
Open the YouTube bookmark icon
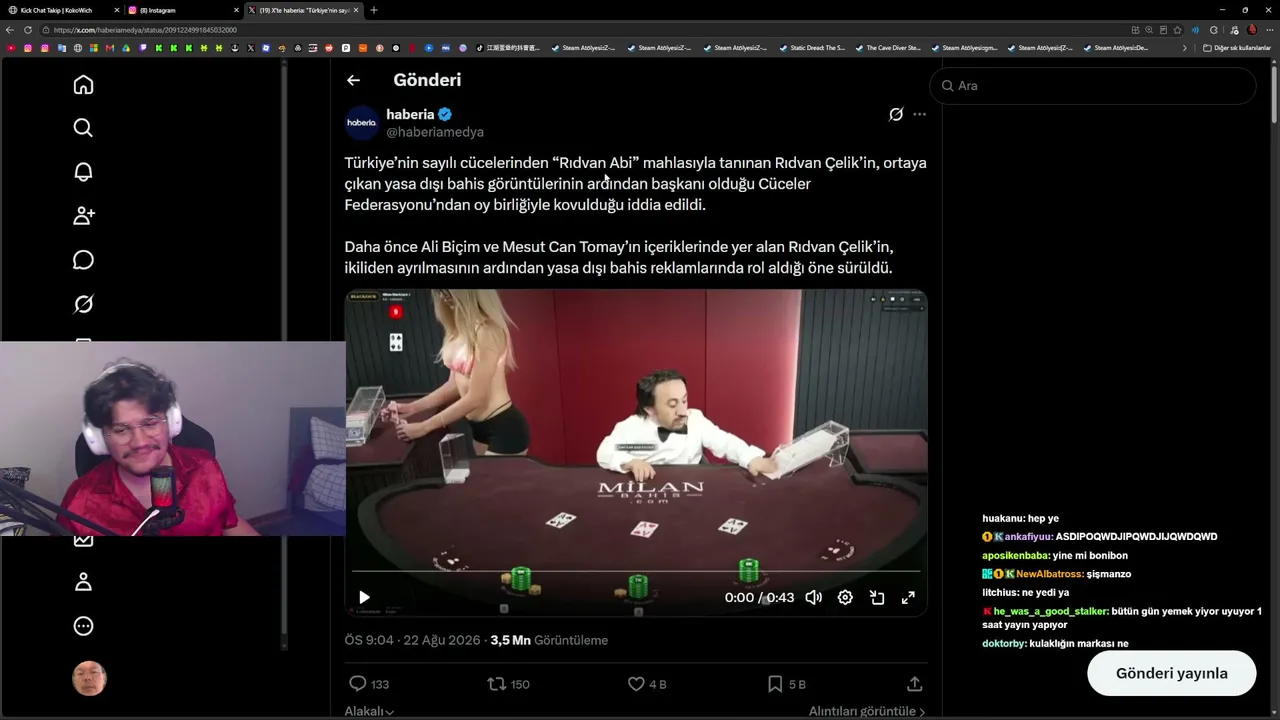coord(11,48)
